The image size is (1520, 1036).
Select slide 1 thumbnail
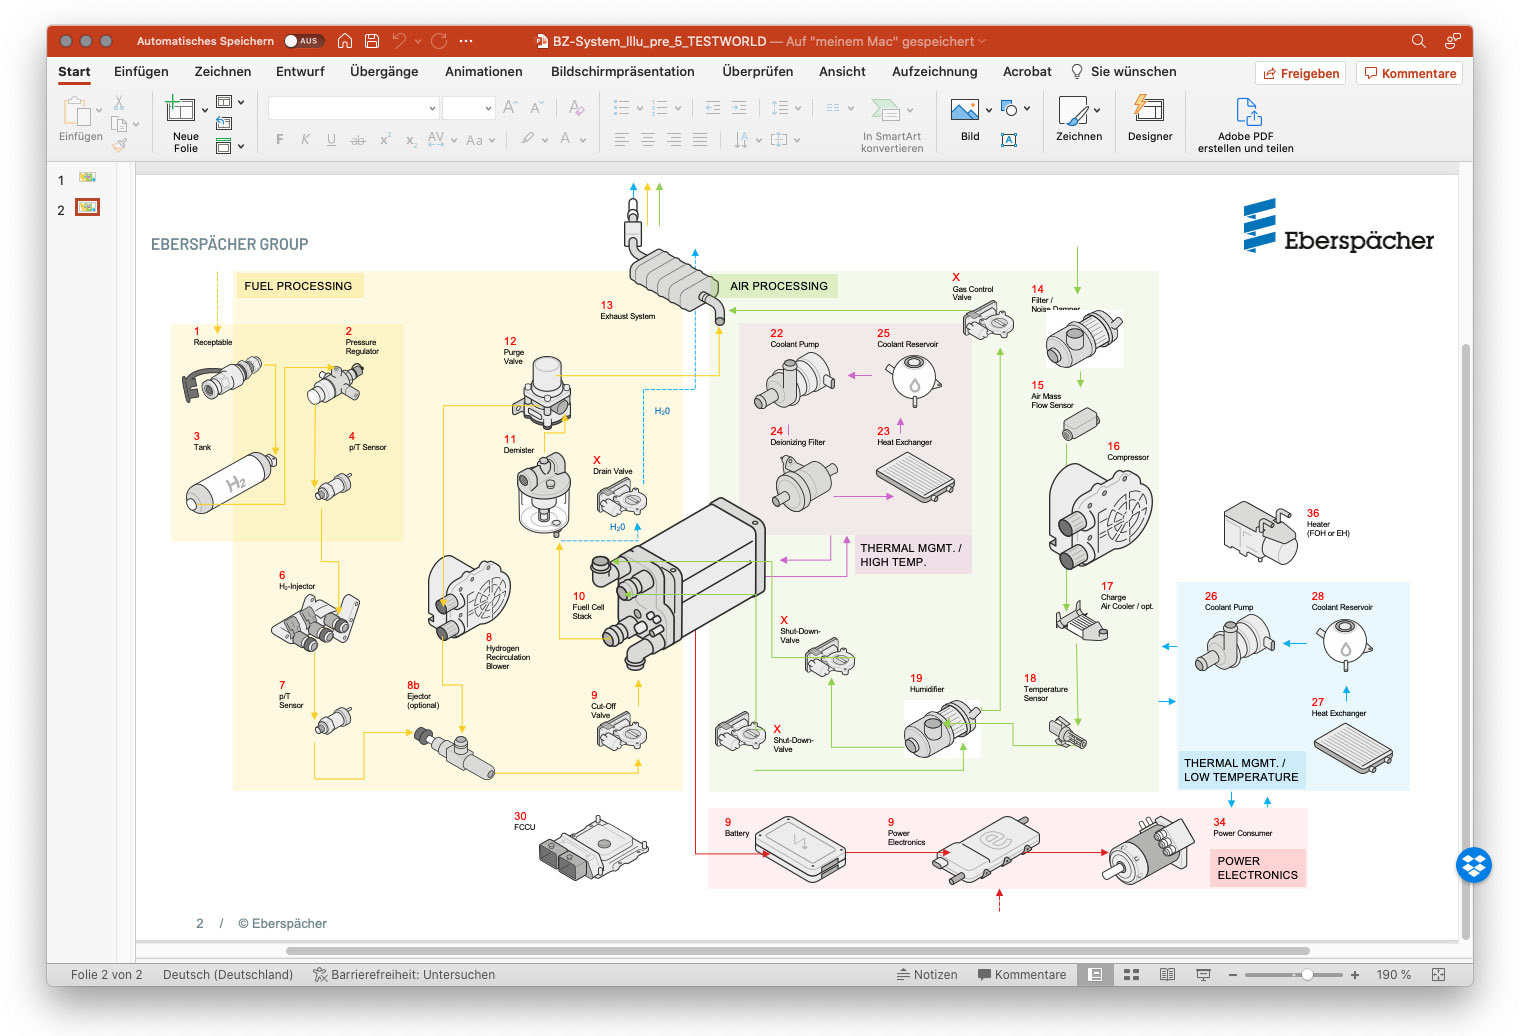point(88,178)
